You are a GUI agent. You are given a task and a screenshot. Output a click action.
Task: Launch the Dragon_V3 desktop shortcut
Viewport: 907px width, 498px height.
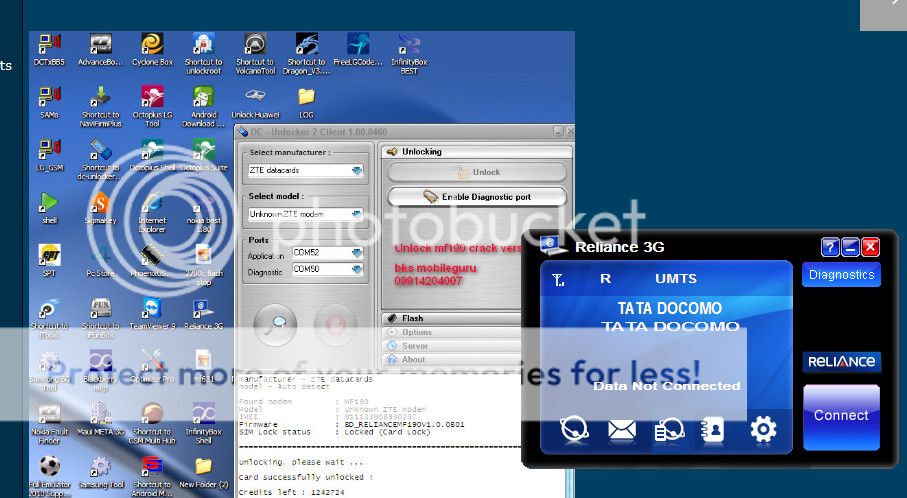point(307,54)
